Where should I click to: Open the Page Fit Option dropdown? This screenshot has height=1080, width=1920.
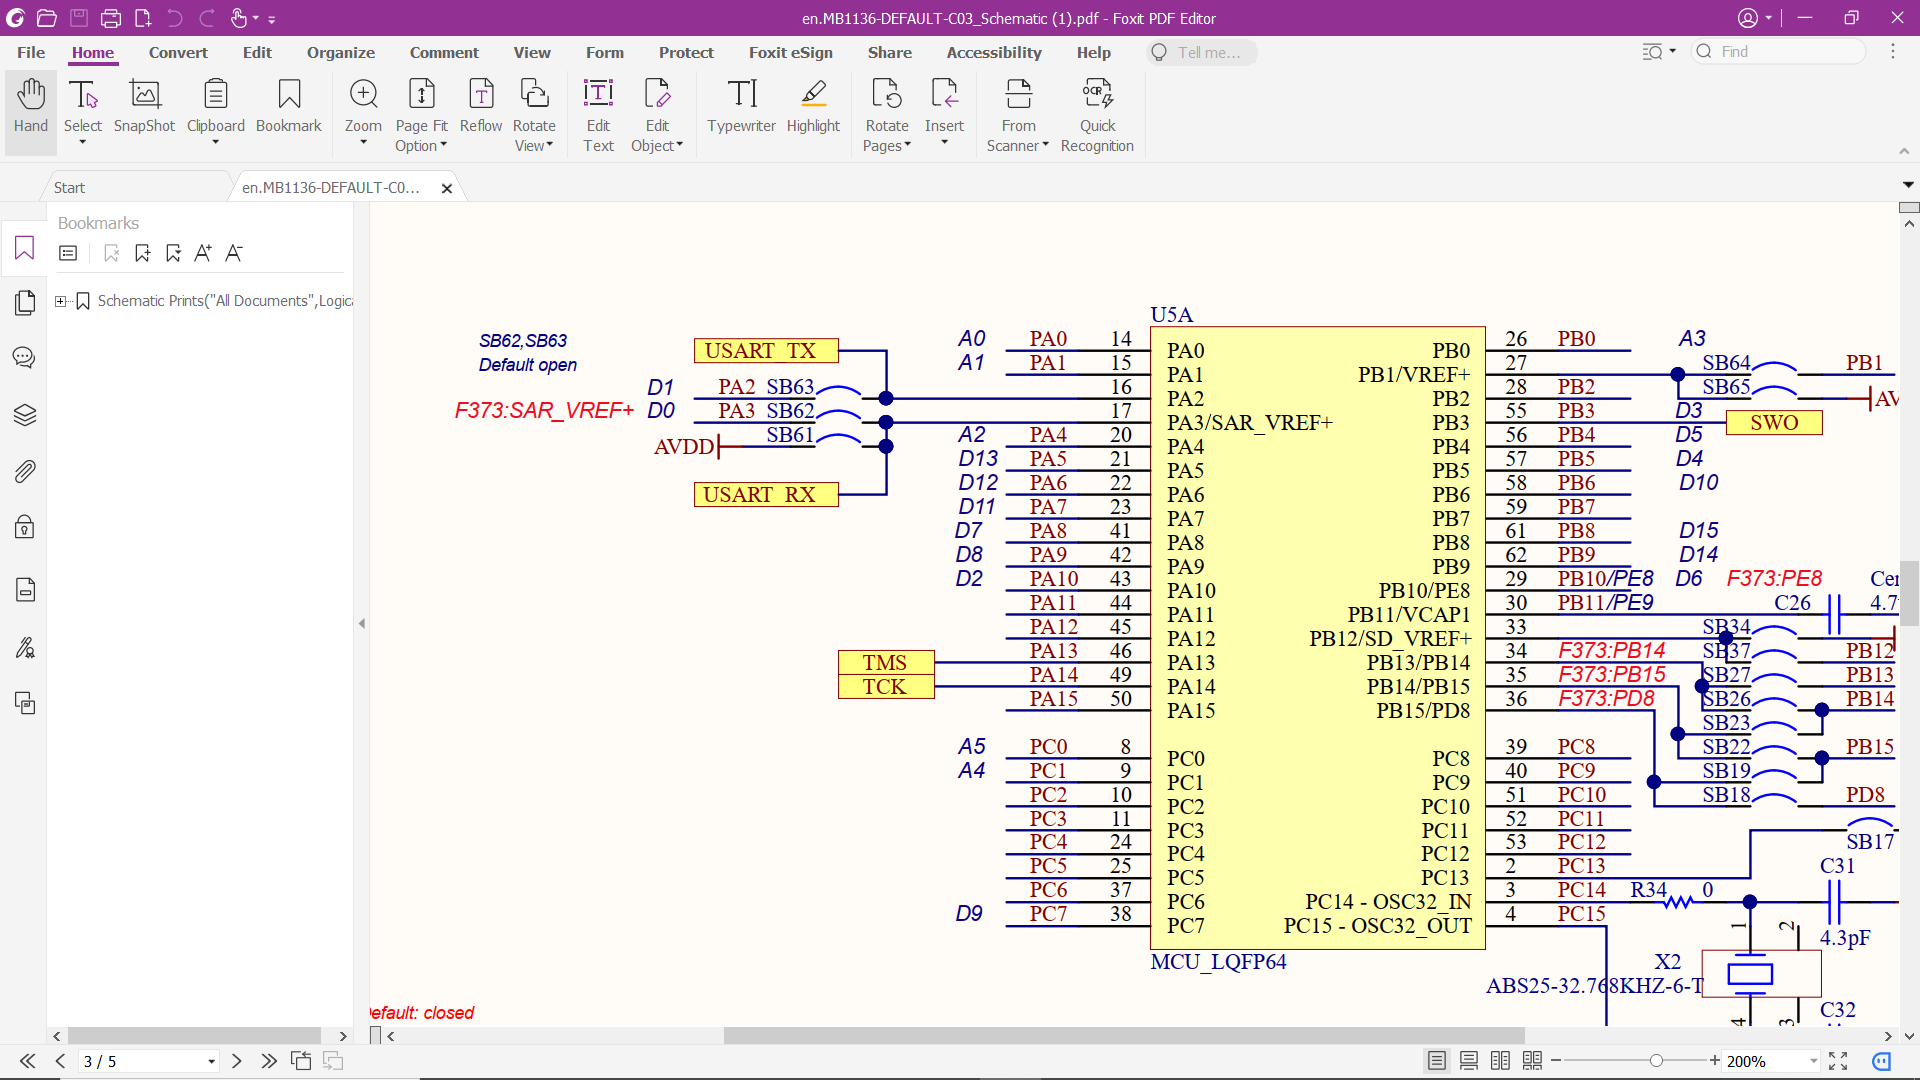click(421, 113)
